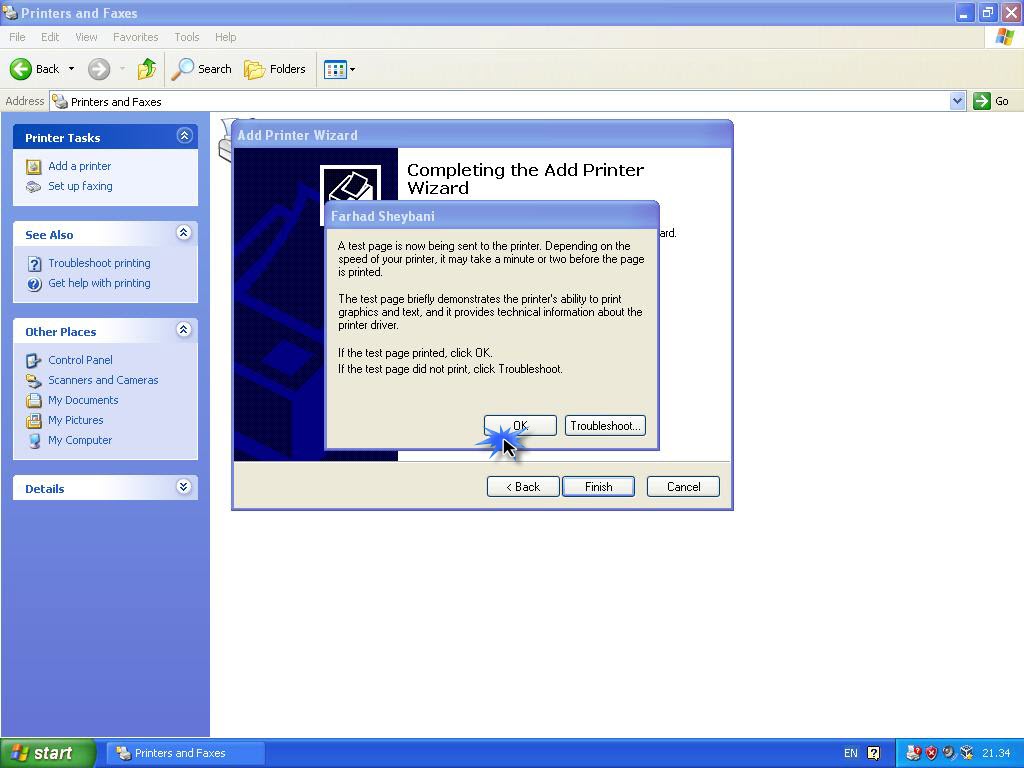The image size is (1024, 768).
Task: Expand the Address bar dropdown arrow
Action: pos(957,101)
